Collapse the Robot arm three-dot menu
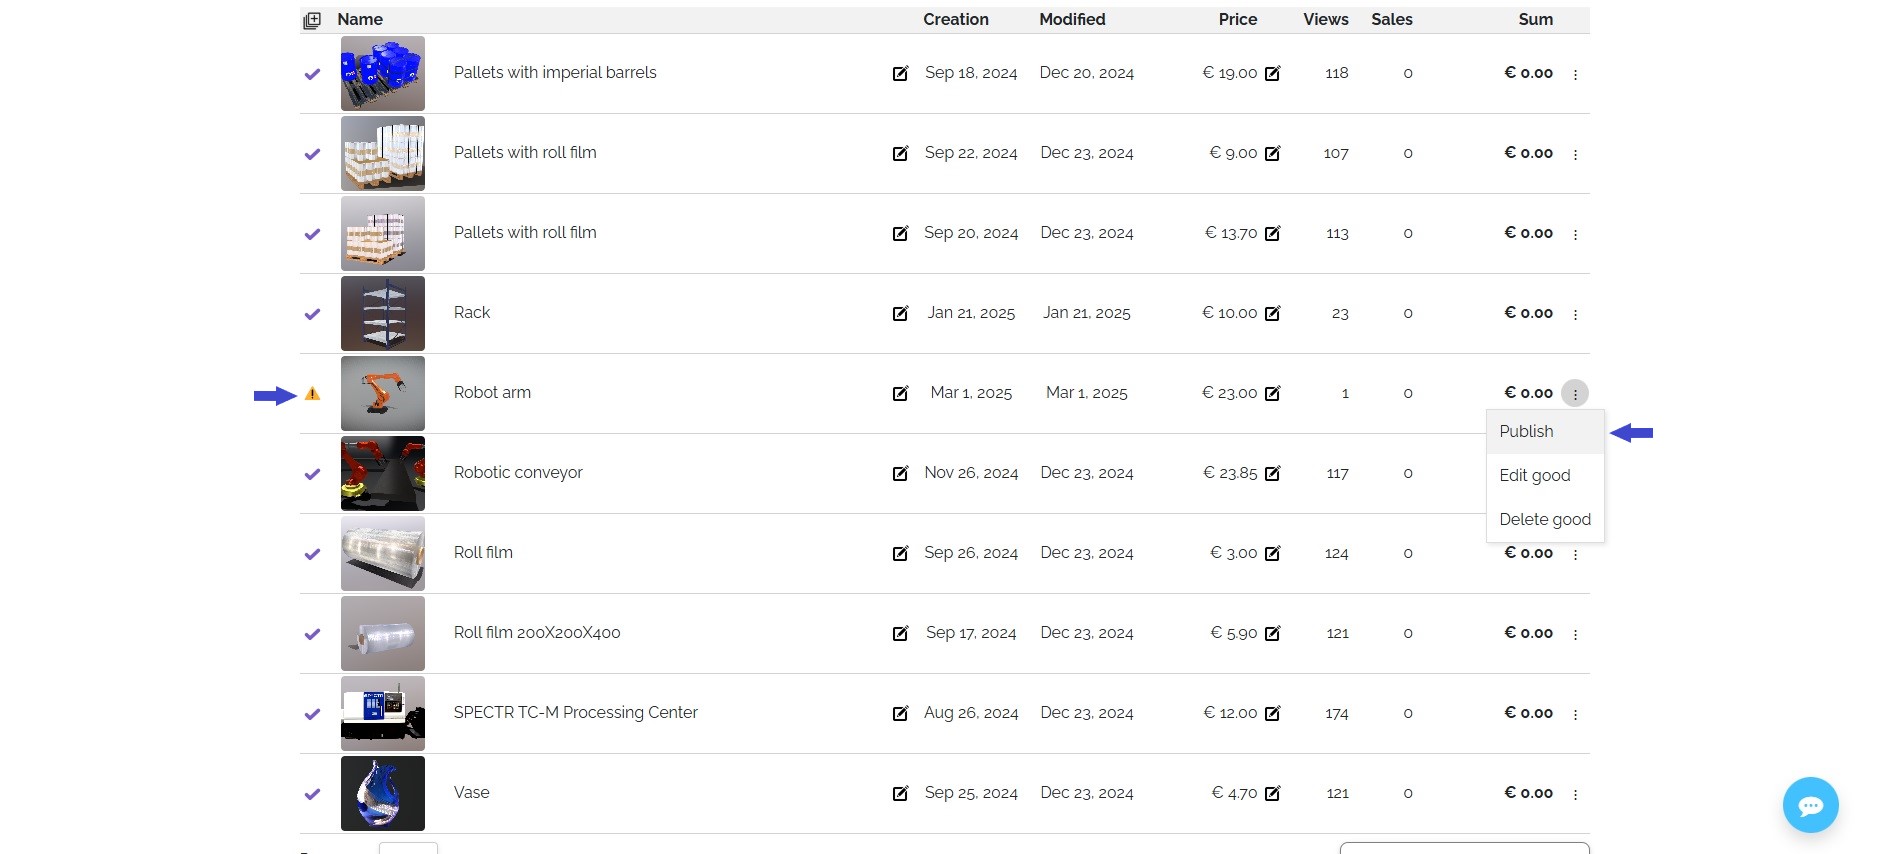 coord(1575,394)
